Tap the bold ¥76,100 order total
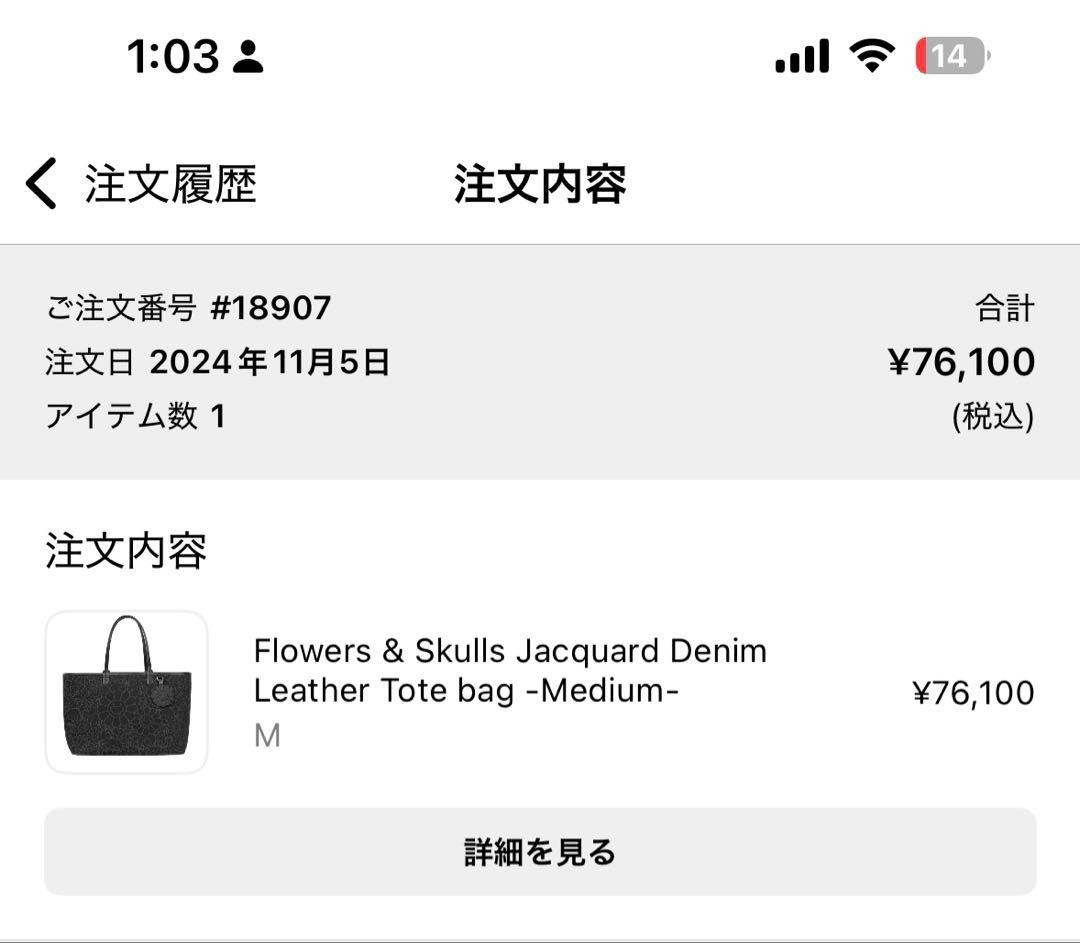This screenshot has width=1080, height=943. (x=961, y=362)
